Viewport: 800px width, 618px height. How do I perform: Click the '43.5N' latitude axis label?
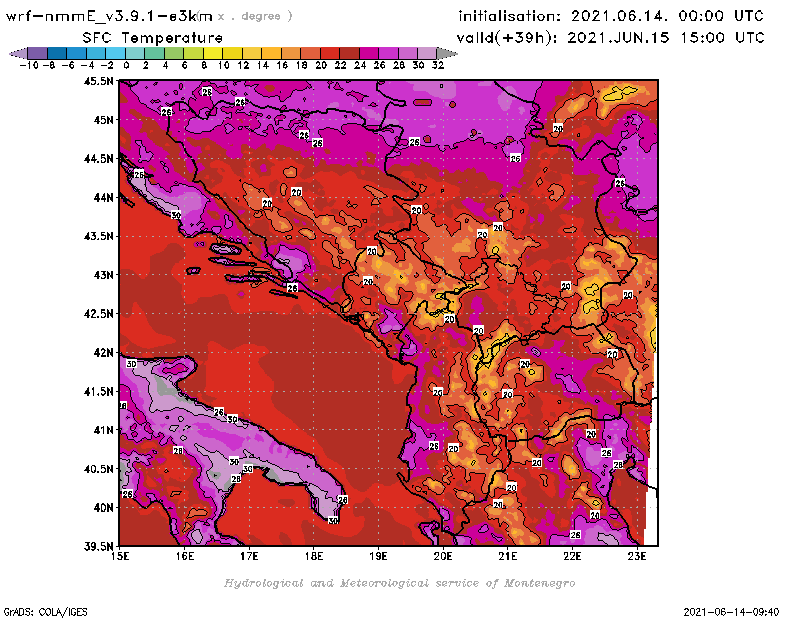98,236
